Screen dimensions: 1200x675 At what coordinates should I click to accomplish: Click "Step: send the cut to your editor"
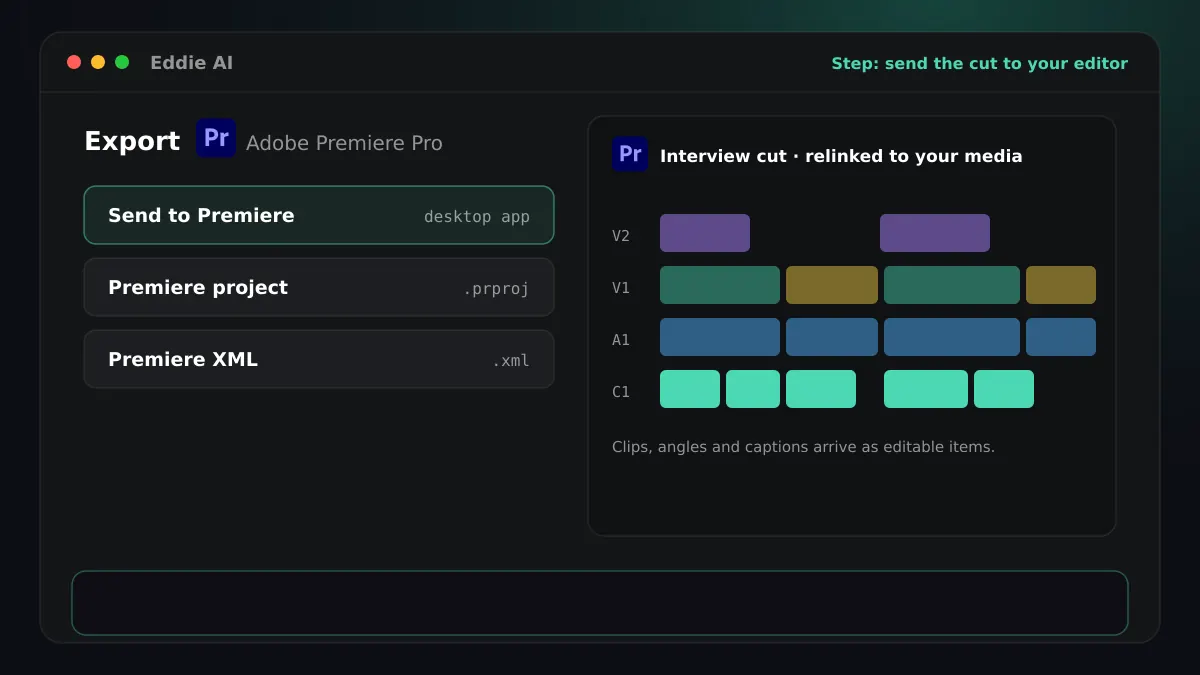[979, 63]
